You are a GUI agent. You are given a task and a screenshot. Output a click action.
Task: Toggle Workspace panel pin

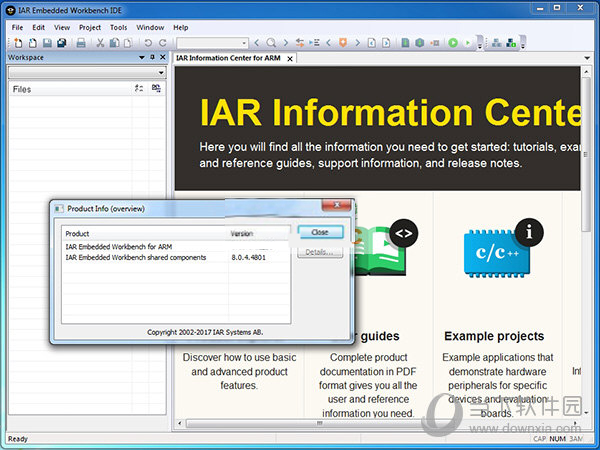click(152, 57)
